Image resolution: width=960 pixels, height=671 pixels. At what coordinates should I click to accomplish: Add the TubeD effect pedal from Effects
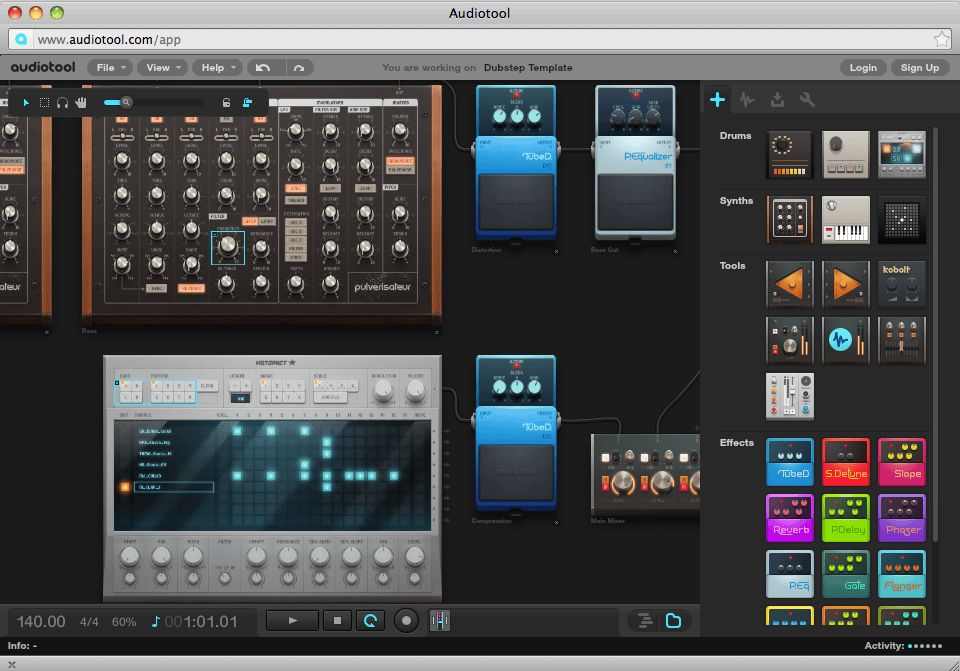pos(789,461)
